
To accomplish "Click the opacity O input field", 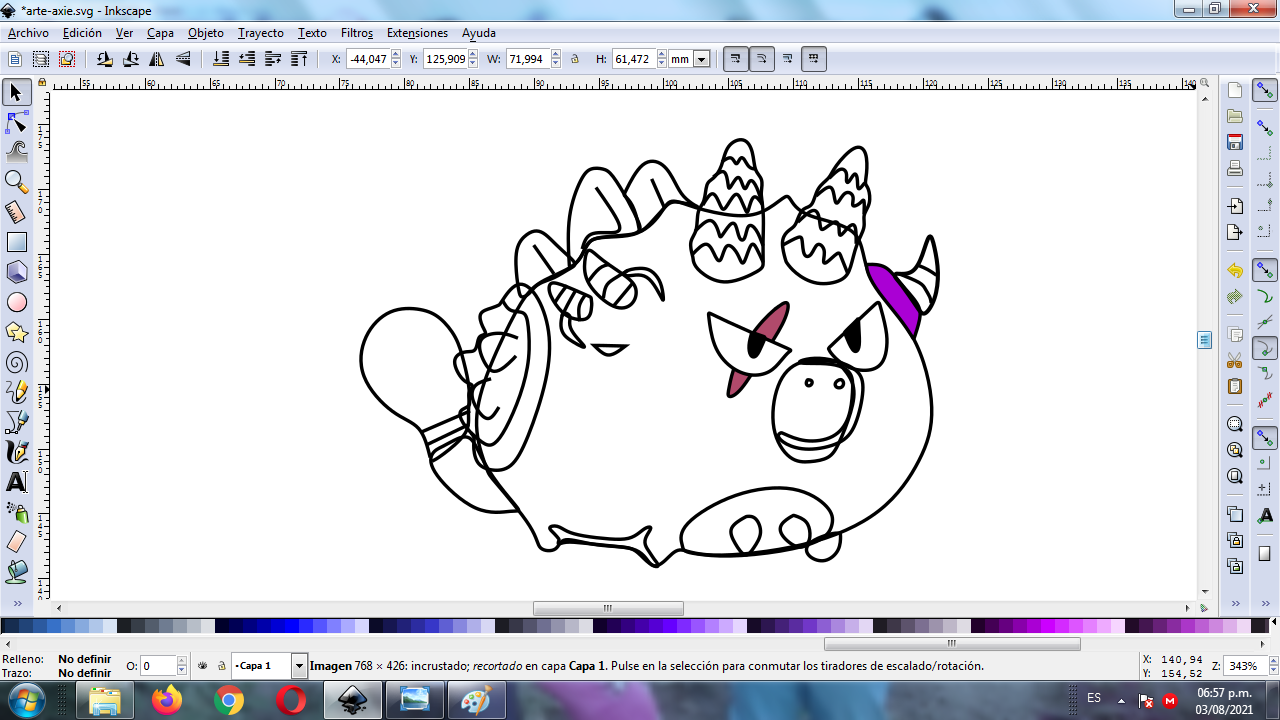I will coord(158,665).
